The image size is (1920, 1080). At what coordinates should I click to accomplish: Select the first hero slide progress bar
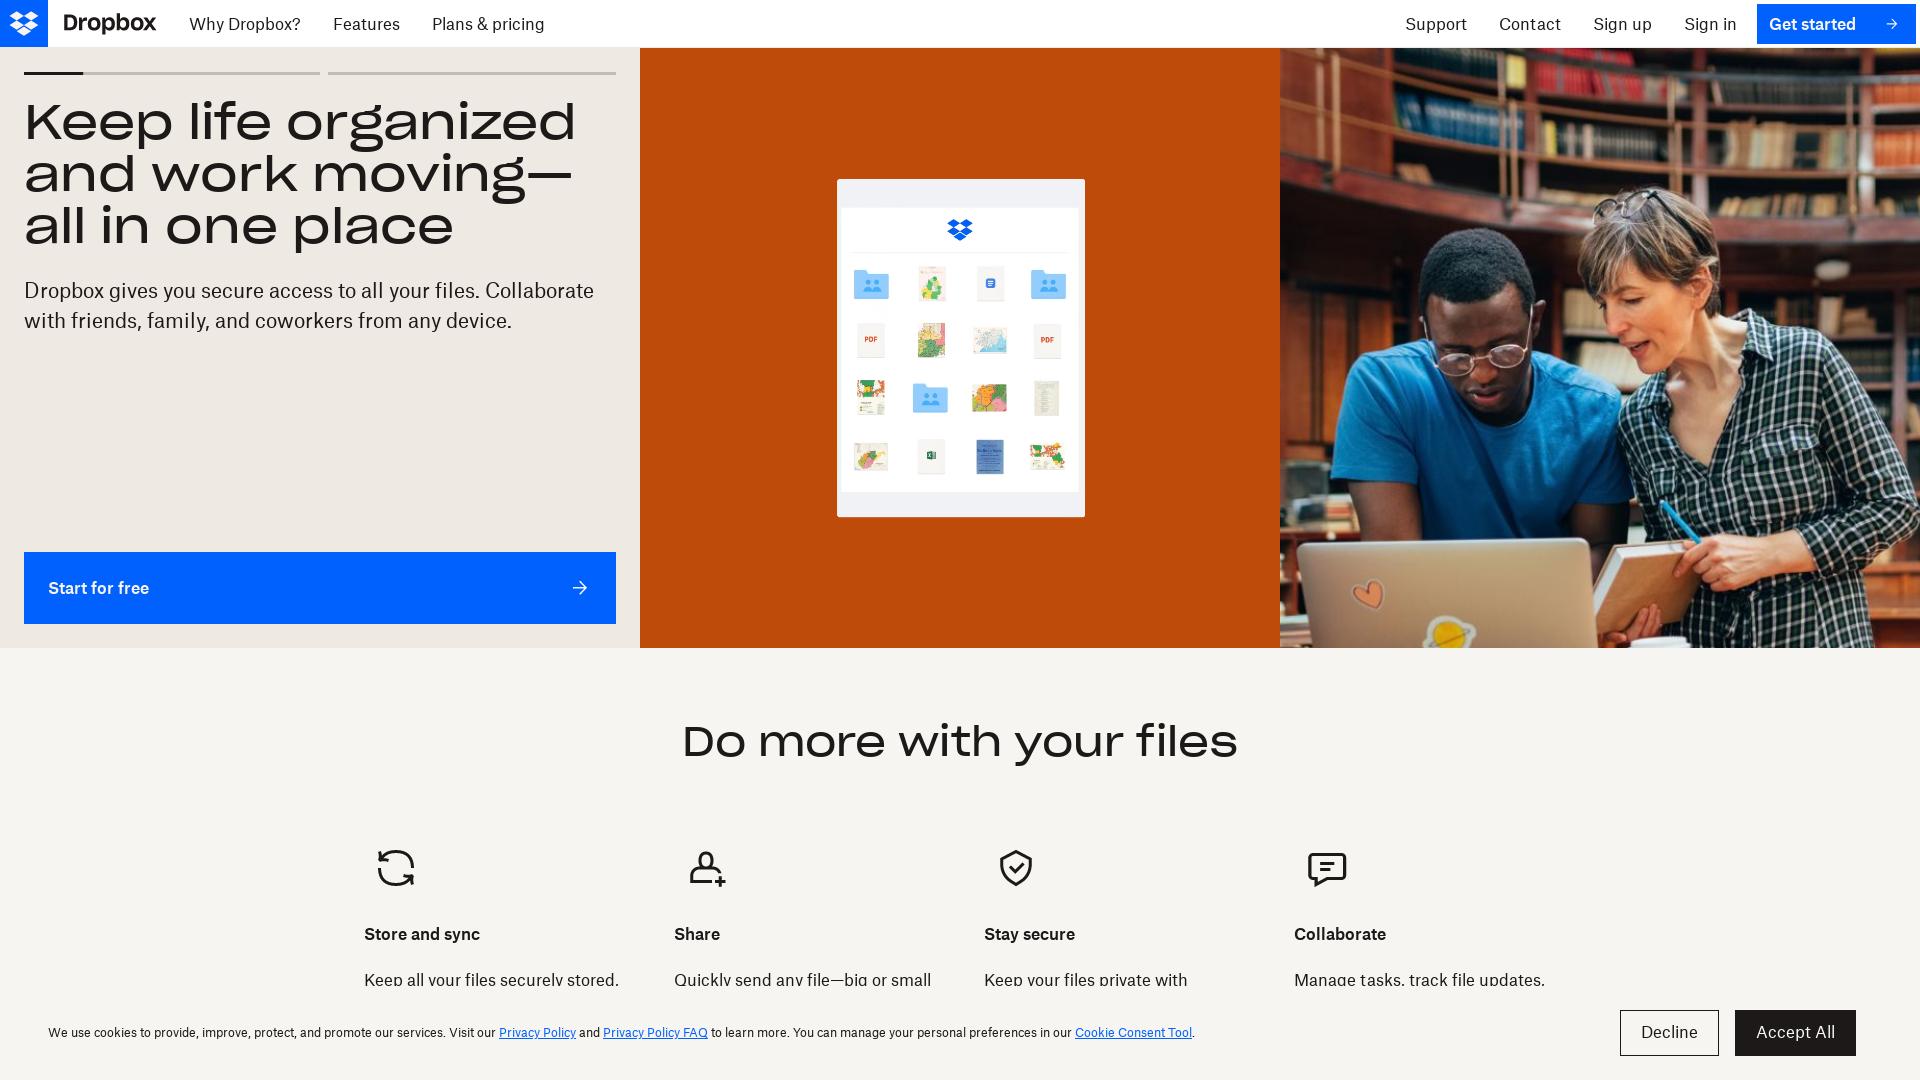coord(172,73)
